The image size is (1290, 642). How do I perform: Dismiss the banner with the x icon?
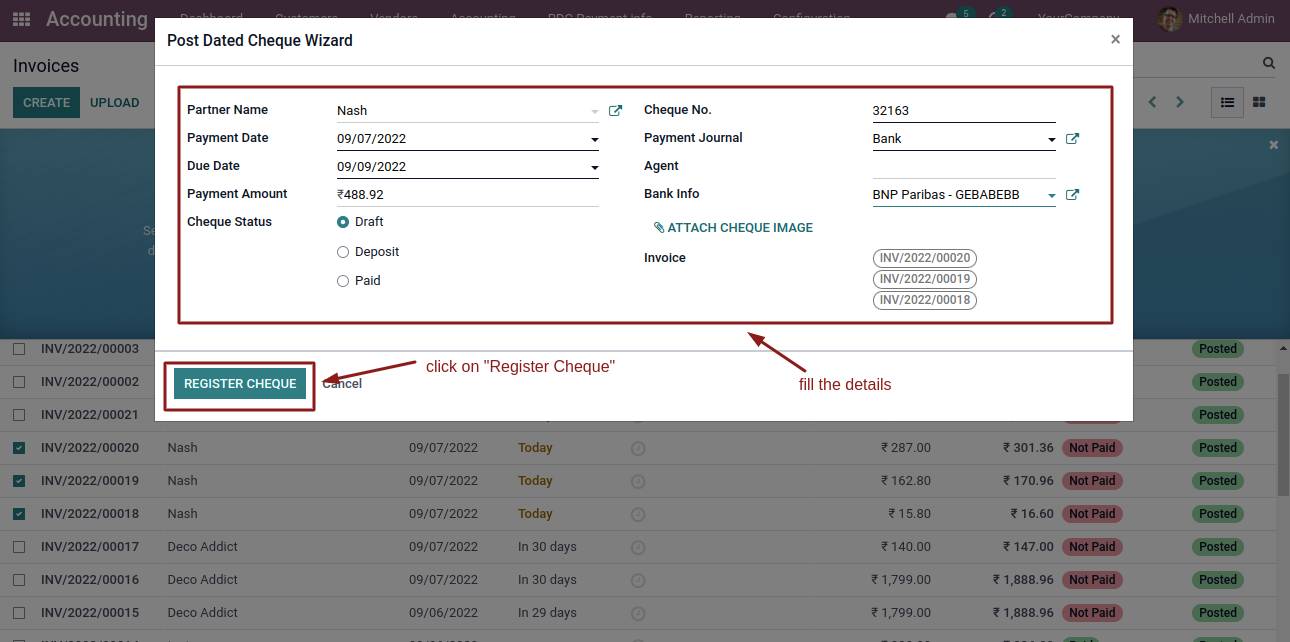(1274, 145)
